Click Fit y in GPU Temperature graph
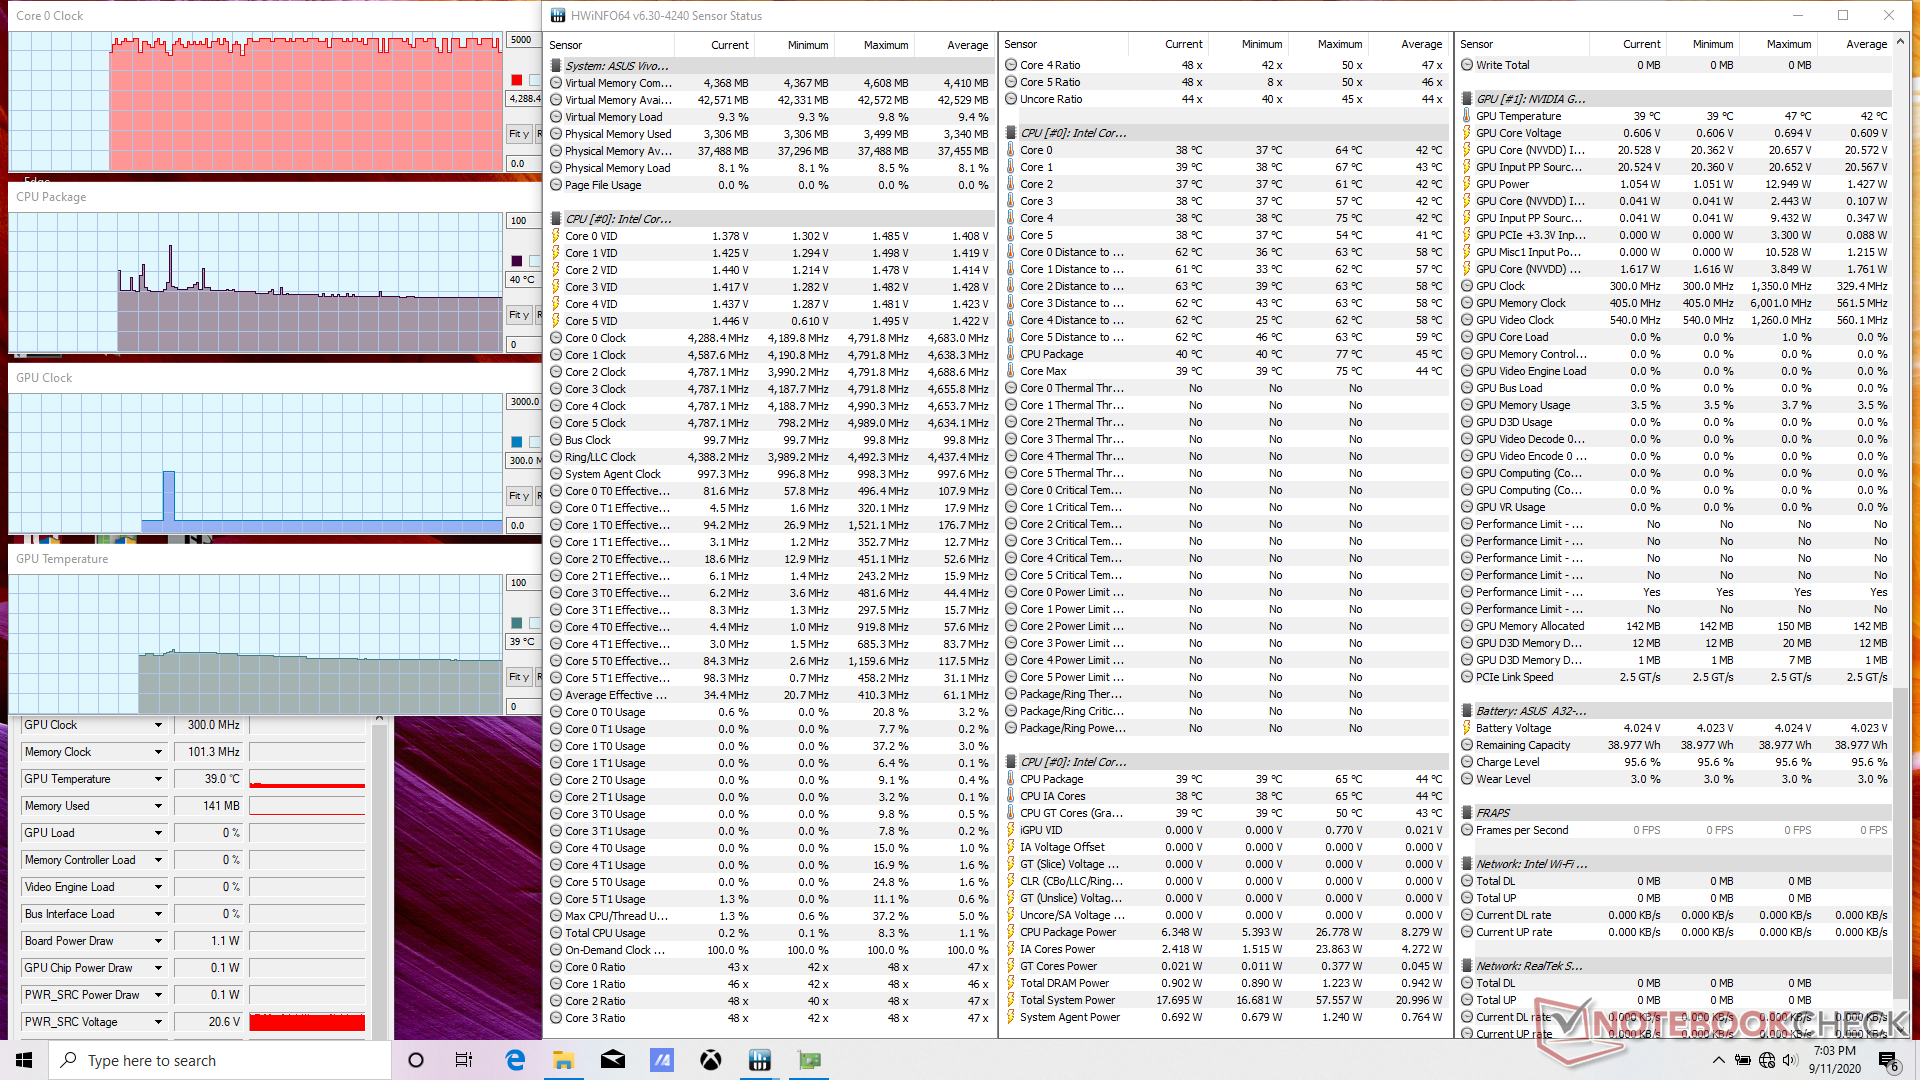 click(x=519, y=677)
